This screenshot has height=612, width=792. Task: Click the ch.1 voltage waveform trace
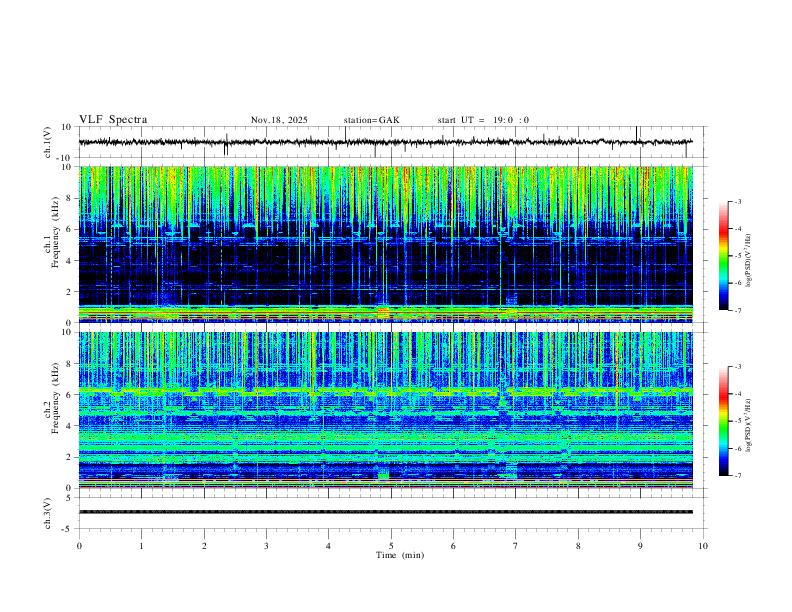point(386,142)
